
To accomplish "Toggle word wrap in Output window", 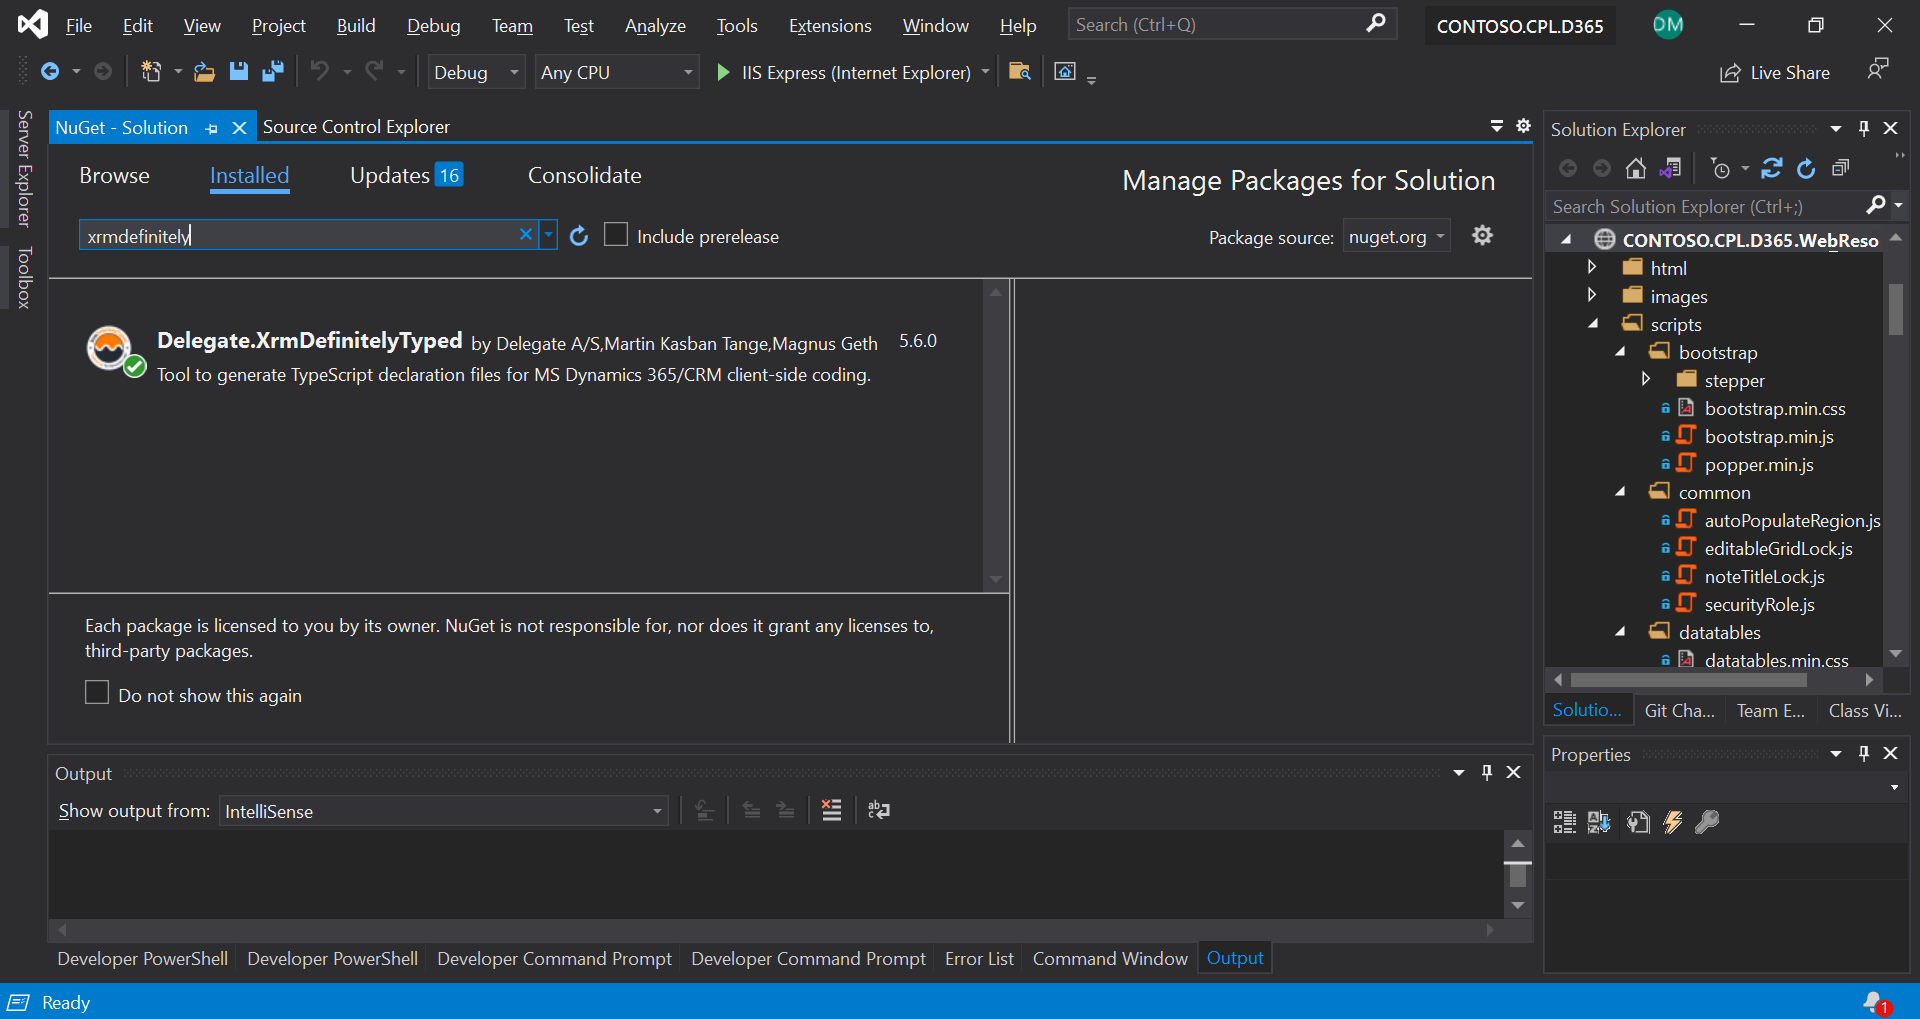I will click(x=879, y=810).
